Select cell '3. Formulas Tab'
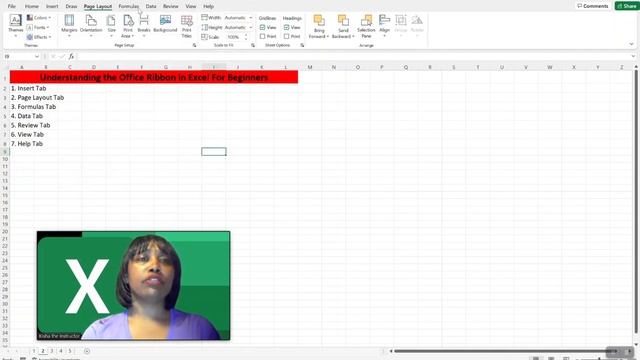Screen dimensions: 640x360 click(33, 107)
